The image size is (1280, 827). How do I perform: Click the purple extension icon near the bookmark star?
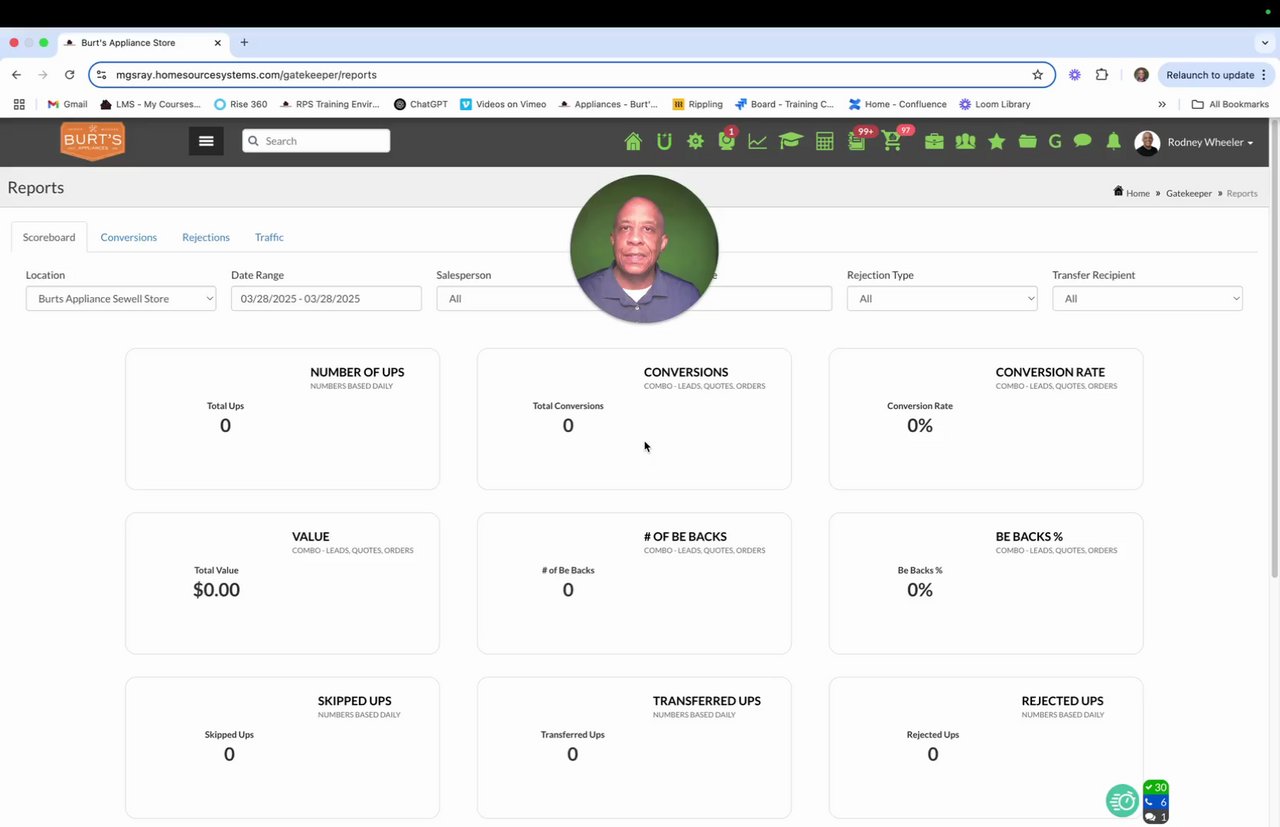pyautogui.click(x=1075, y=75)
